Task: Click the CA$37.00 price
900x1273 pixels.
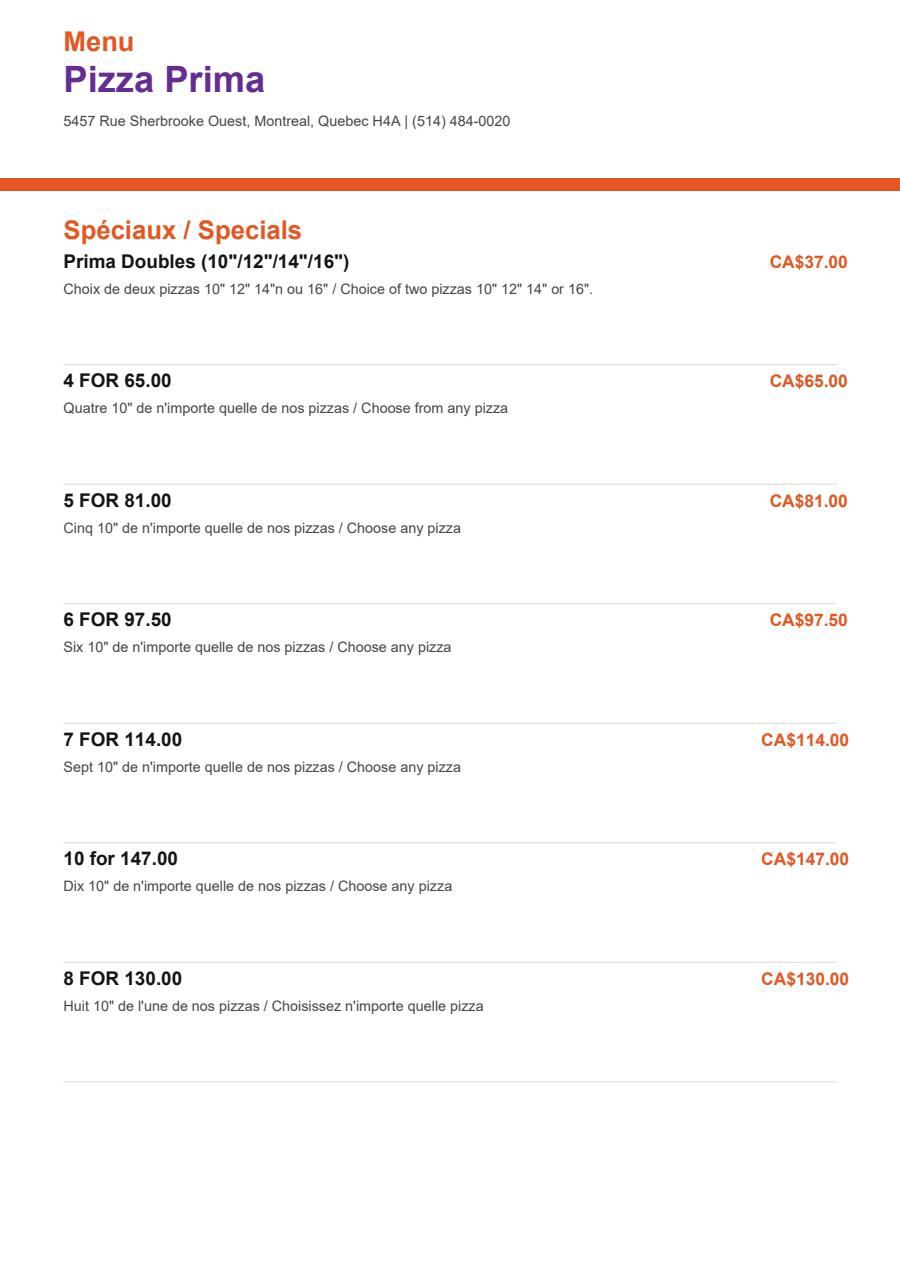Action: click(x=808, y=262)
